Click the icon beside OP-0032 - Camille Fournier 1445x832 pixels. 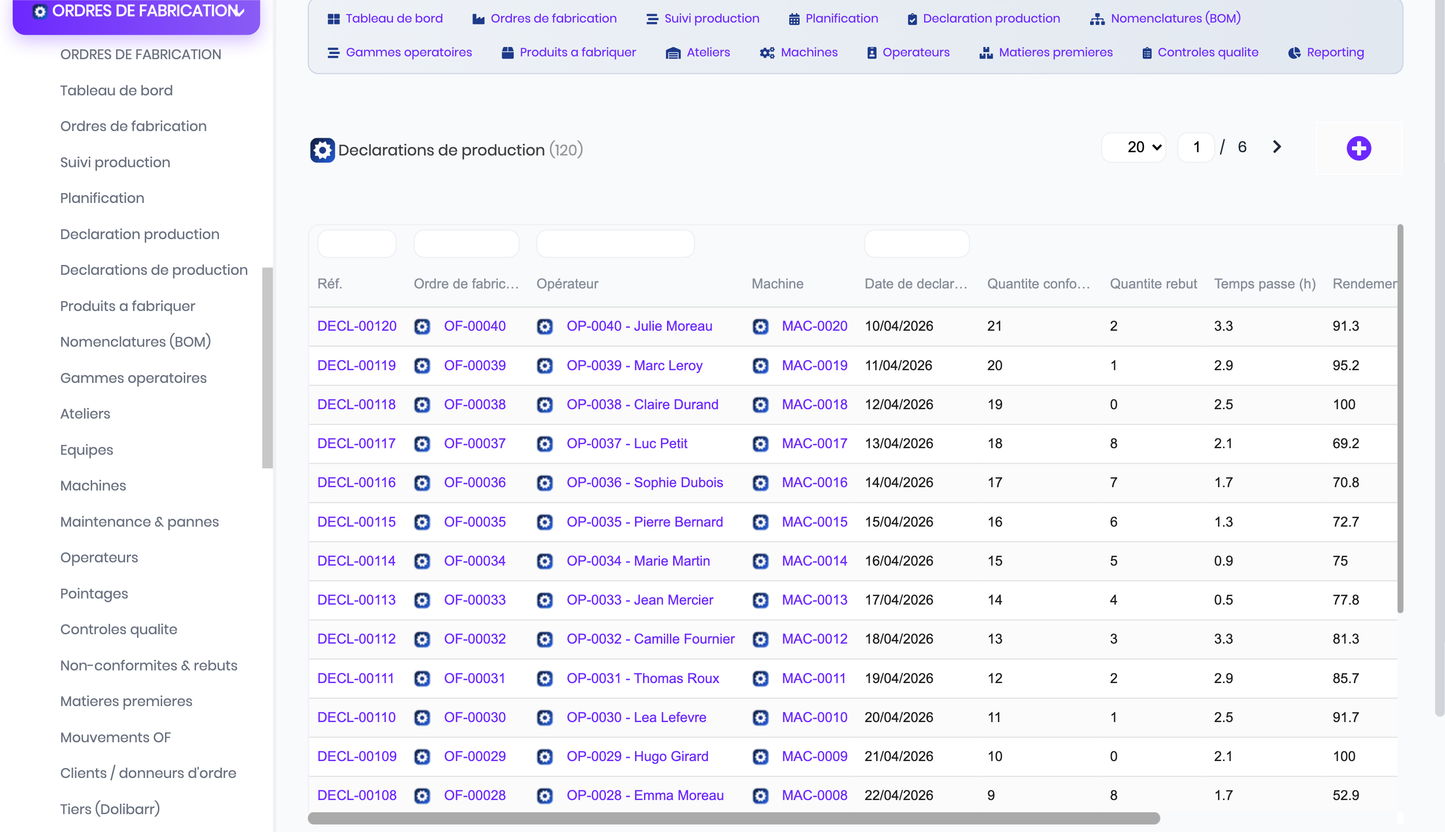(545, 639)
